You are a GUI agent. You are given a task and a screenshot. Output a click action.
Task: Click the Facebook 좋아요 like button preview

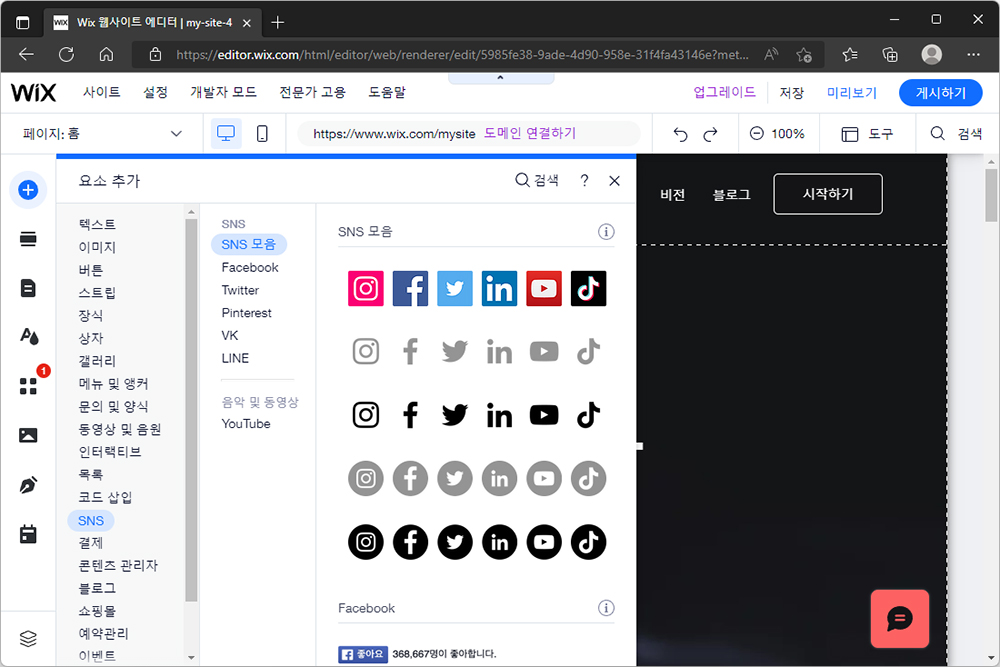(x=363, y=654)
